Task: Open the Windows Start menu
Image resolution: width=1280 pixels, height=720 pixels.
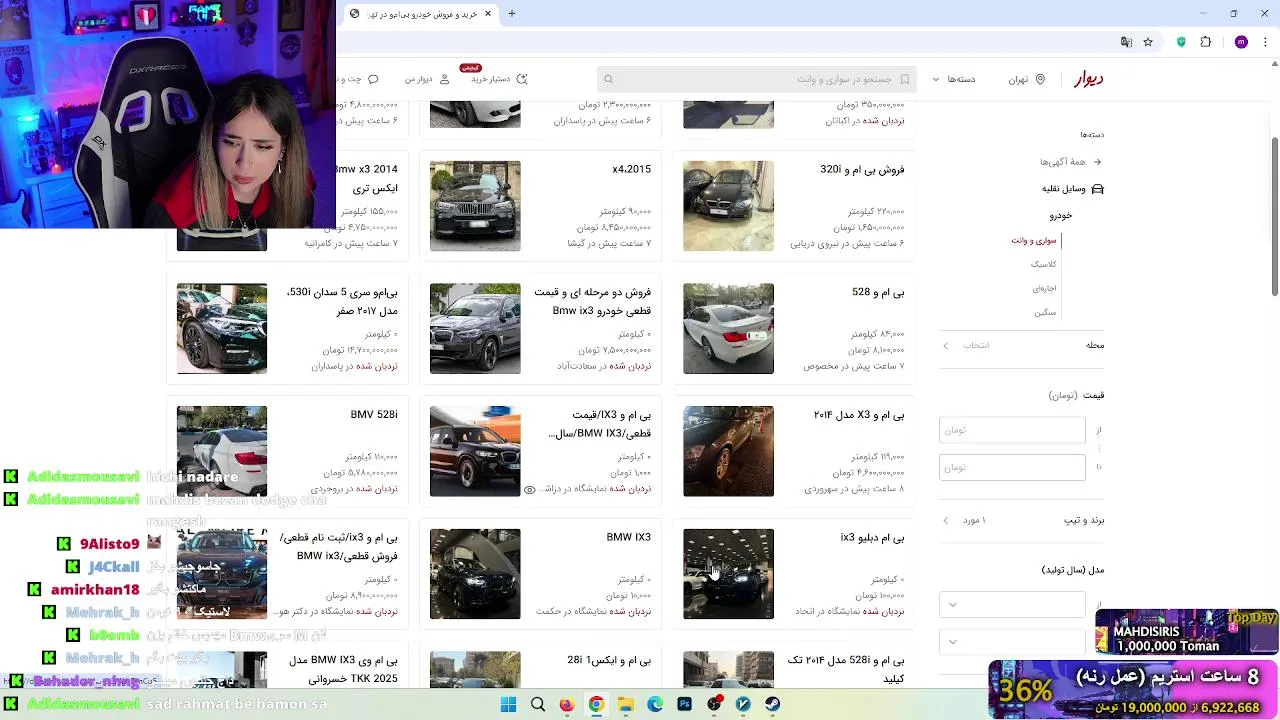Action: [508, 704]
